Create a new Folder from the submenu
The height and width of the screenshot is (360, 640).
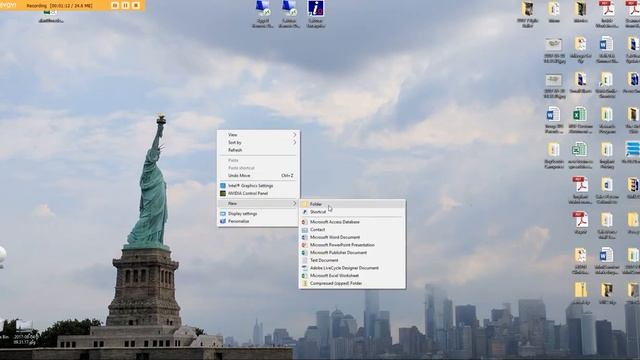pos(352,204)
